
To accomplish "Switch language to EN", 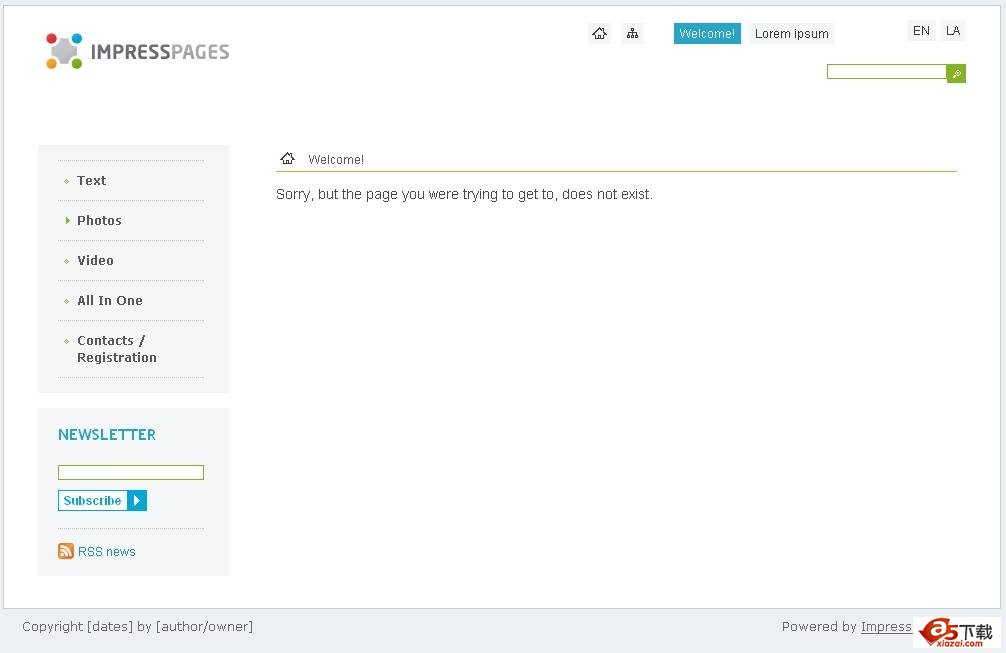I will coord(921,31).
